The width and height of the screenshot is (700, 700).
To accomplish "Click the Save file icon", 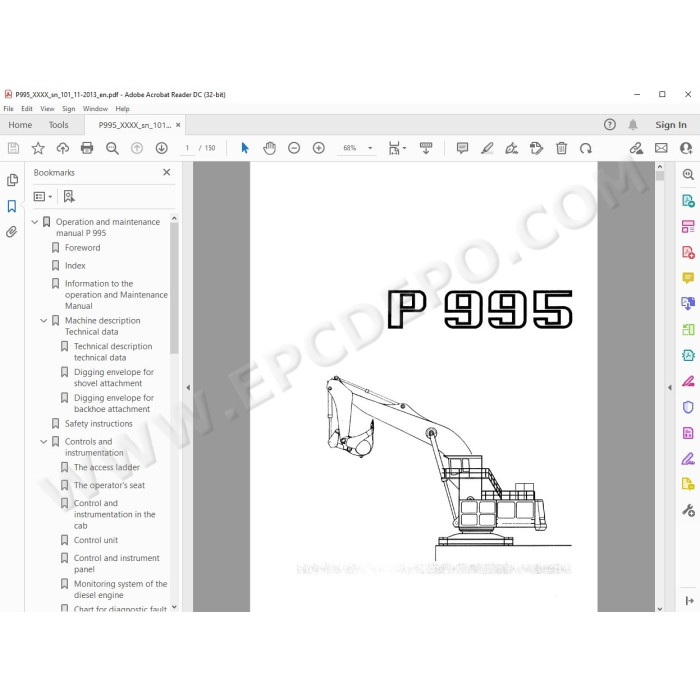I will (x=13, y=148).
